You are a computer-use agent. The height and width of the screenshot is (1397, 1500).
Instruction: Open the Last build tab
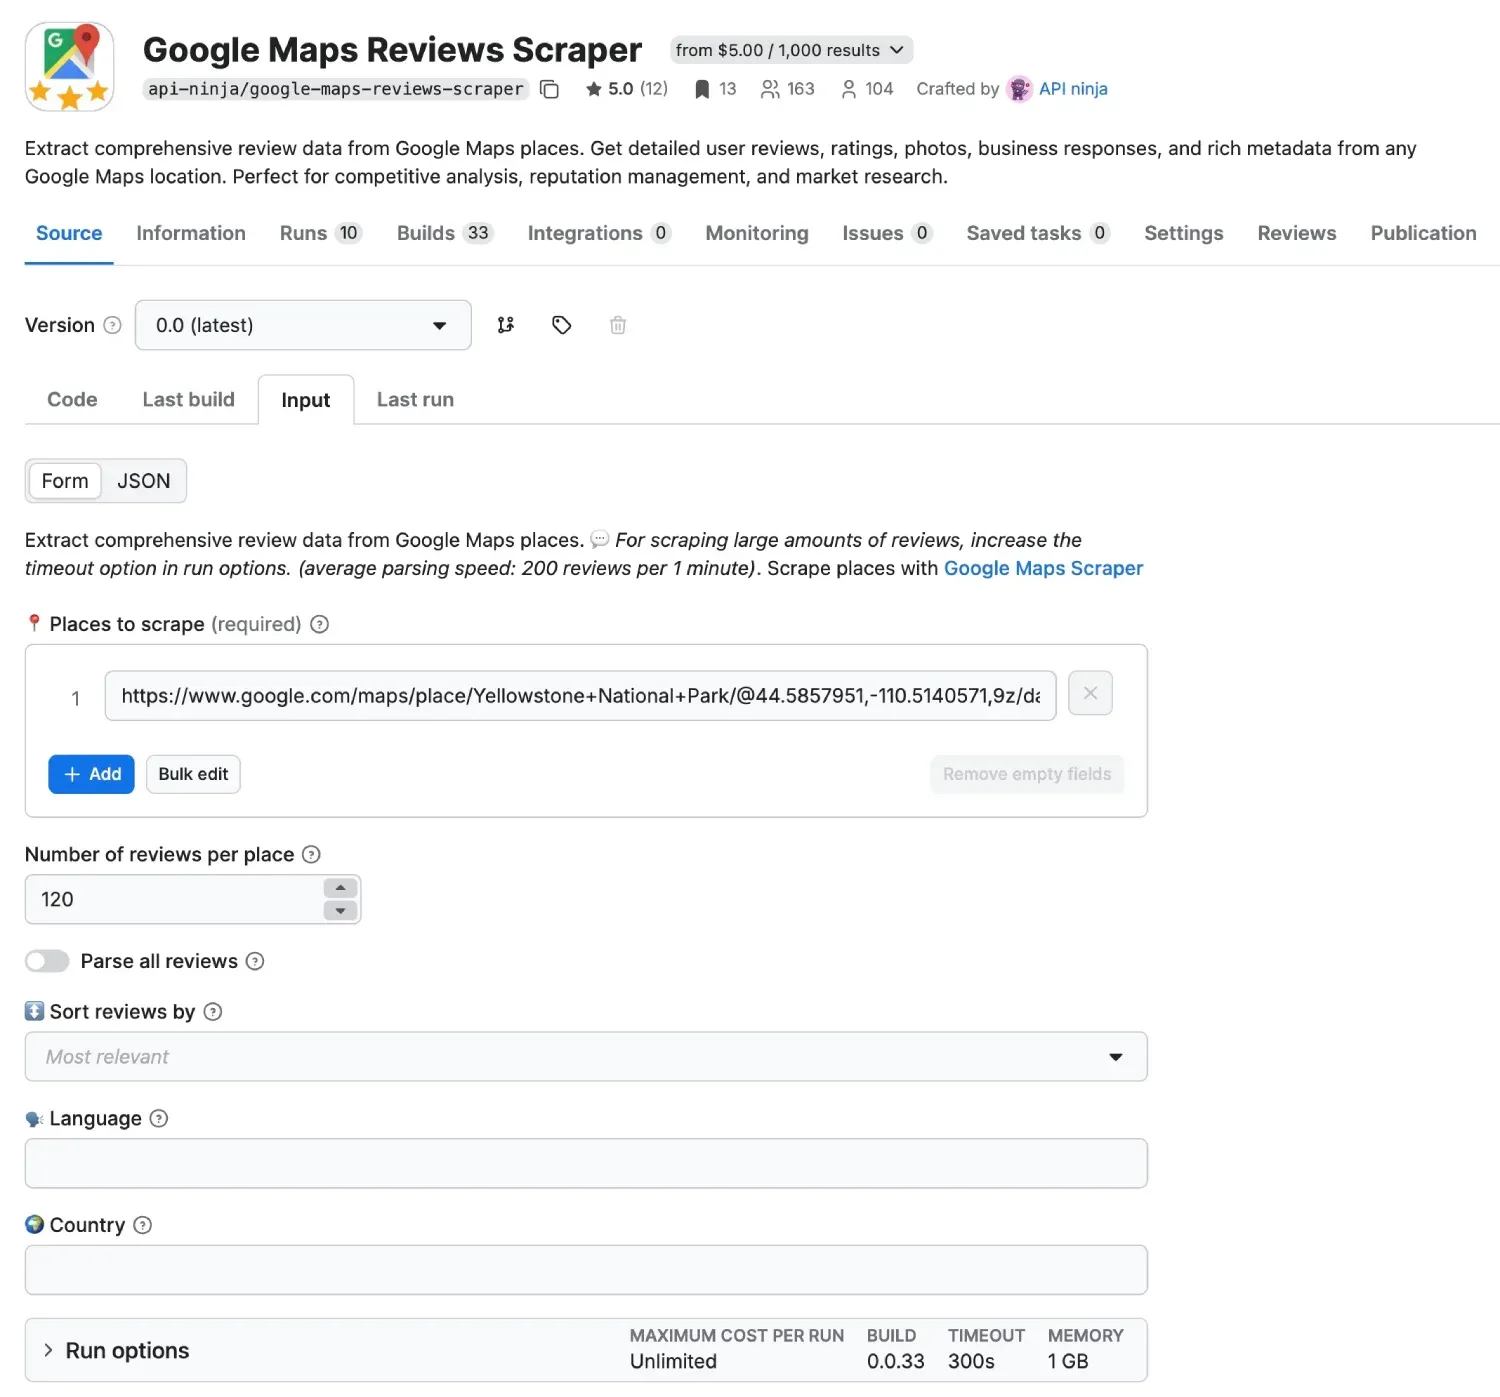pos(188,399)
